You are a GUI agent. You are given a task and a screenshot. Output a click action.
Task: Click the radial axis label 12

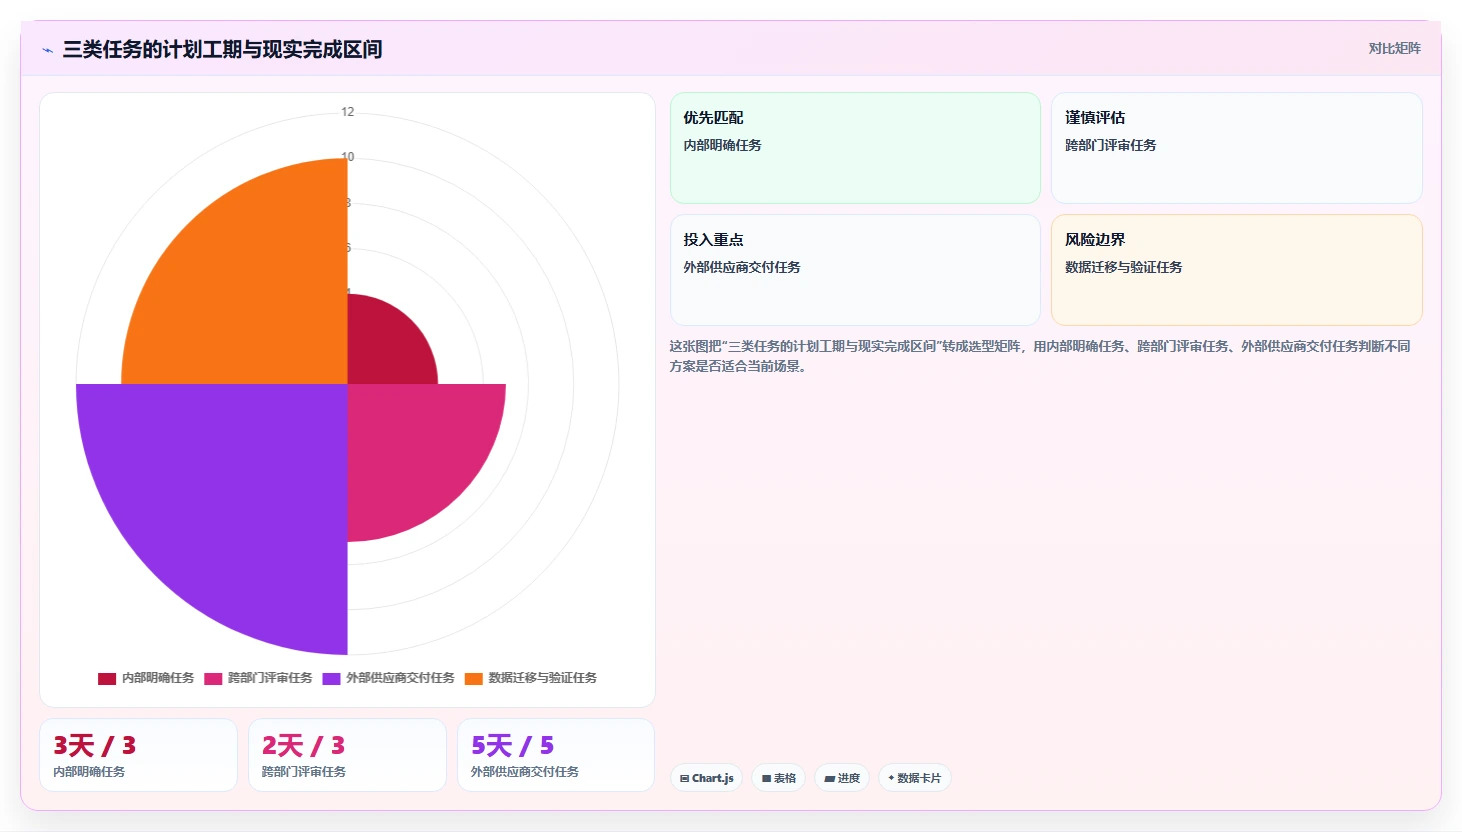348,112
